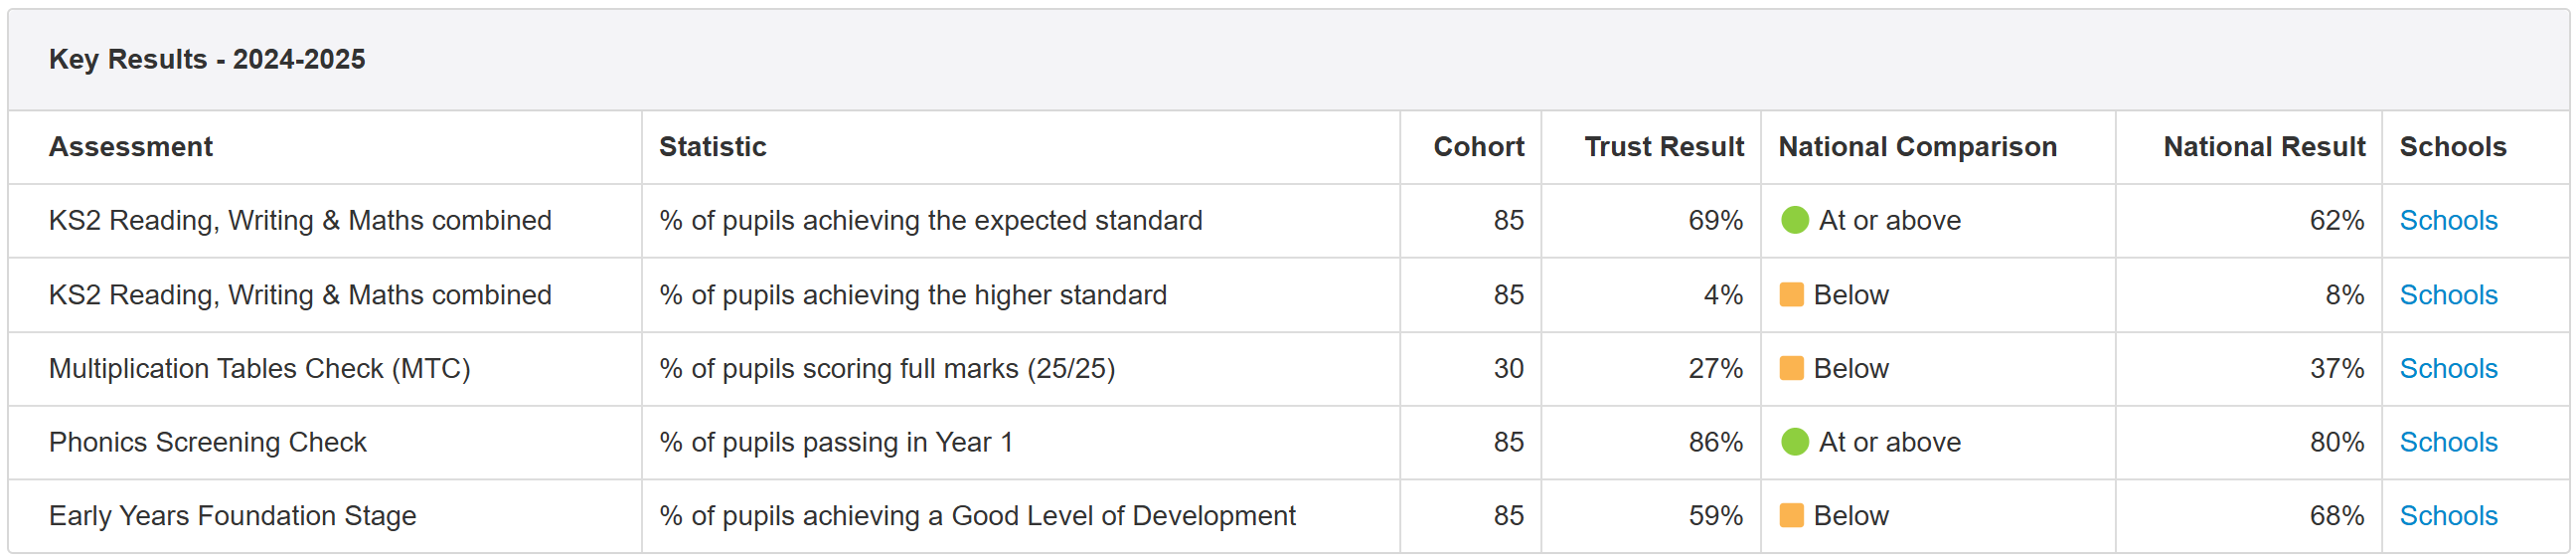Screen dimensions: 2576x559
Task: Select the Multiplication Tables Check (MTC) cell
Action: click(259, 368)
